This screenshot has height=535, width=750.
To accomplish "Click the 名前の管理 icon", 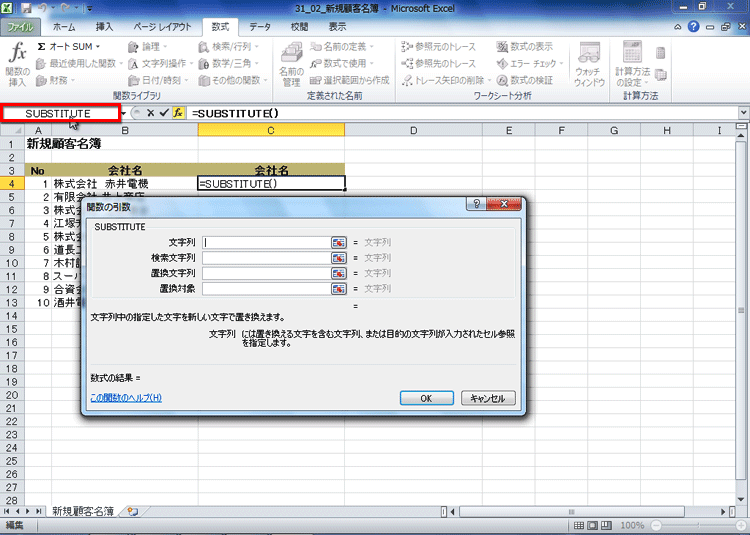I will (x=291, y=64).
